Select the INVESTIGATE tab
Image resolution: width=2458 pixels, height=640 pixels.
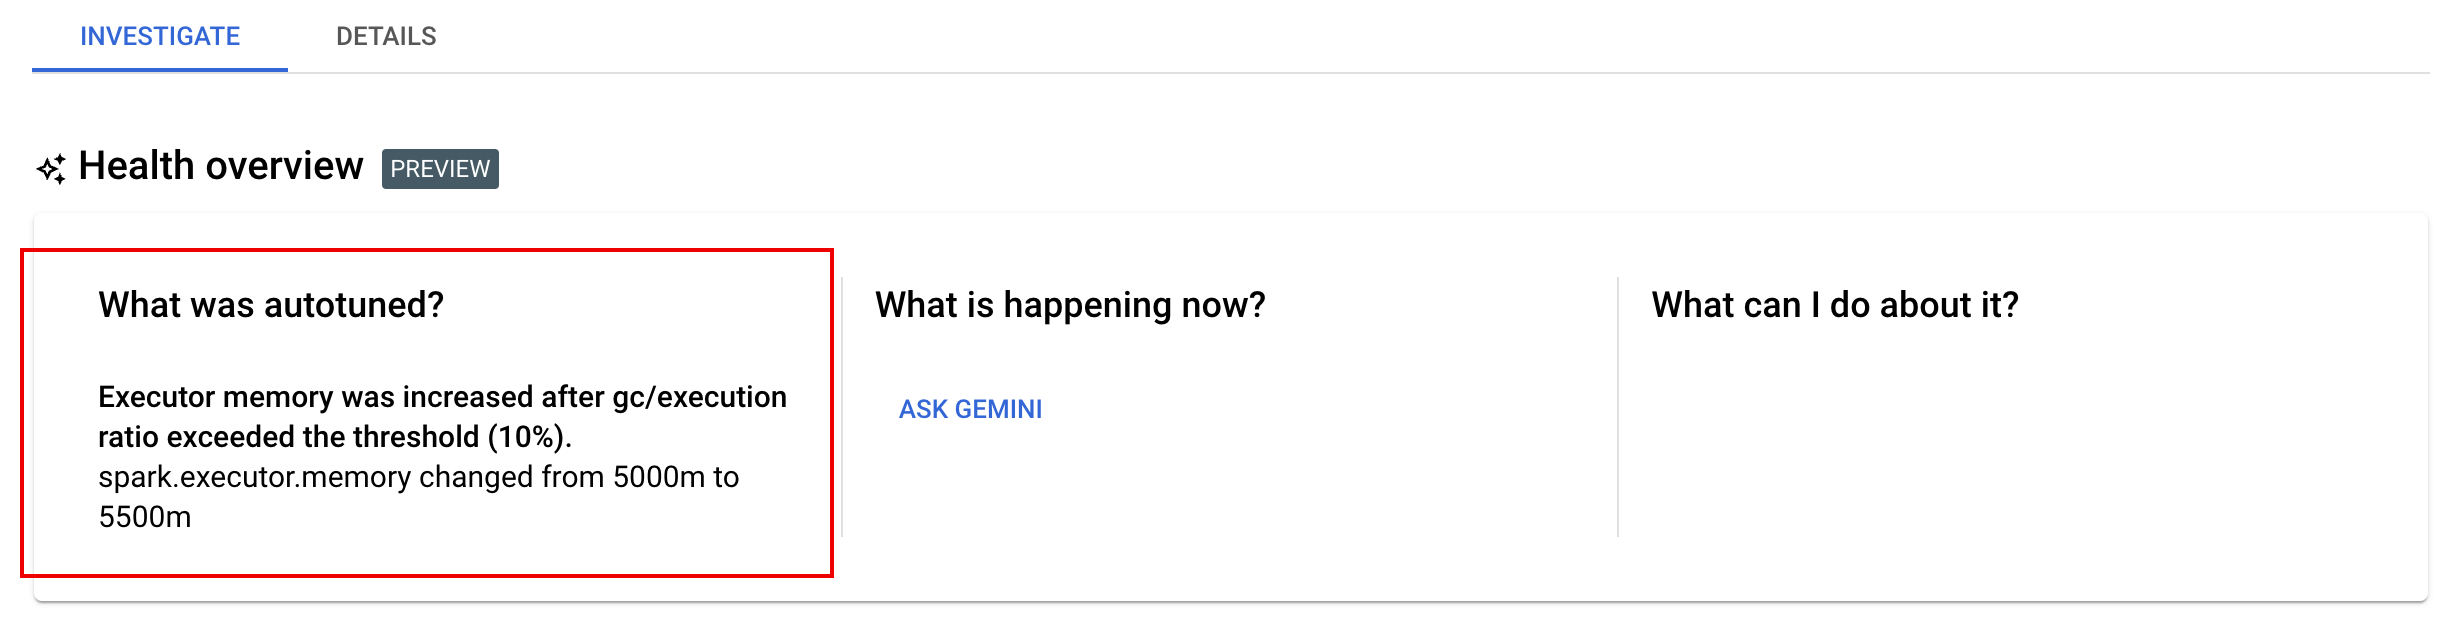point(160,36)
